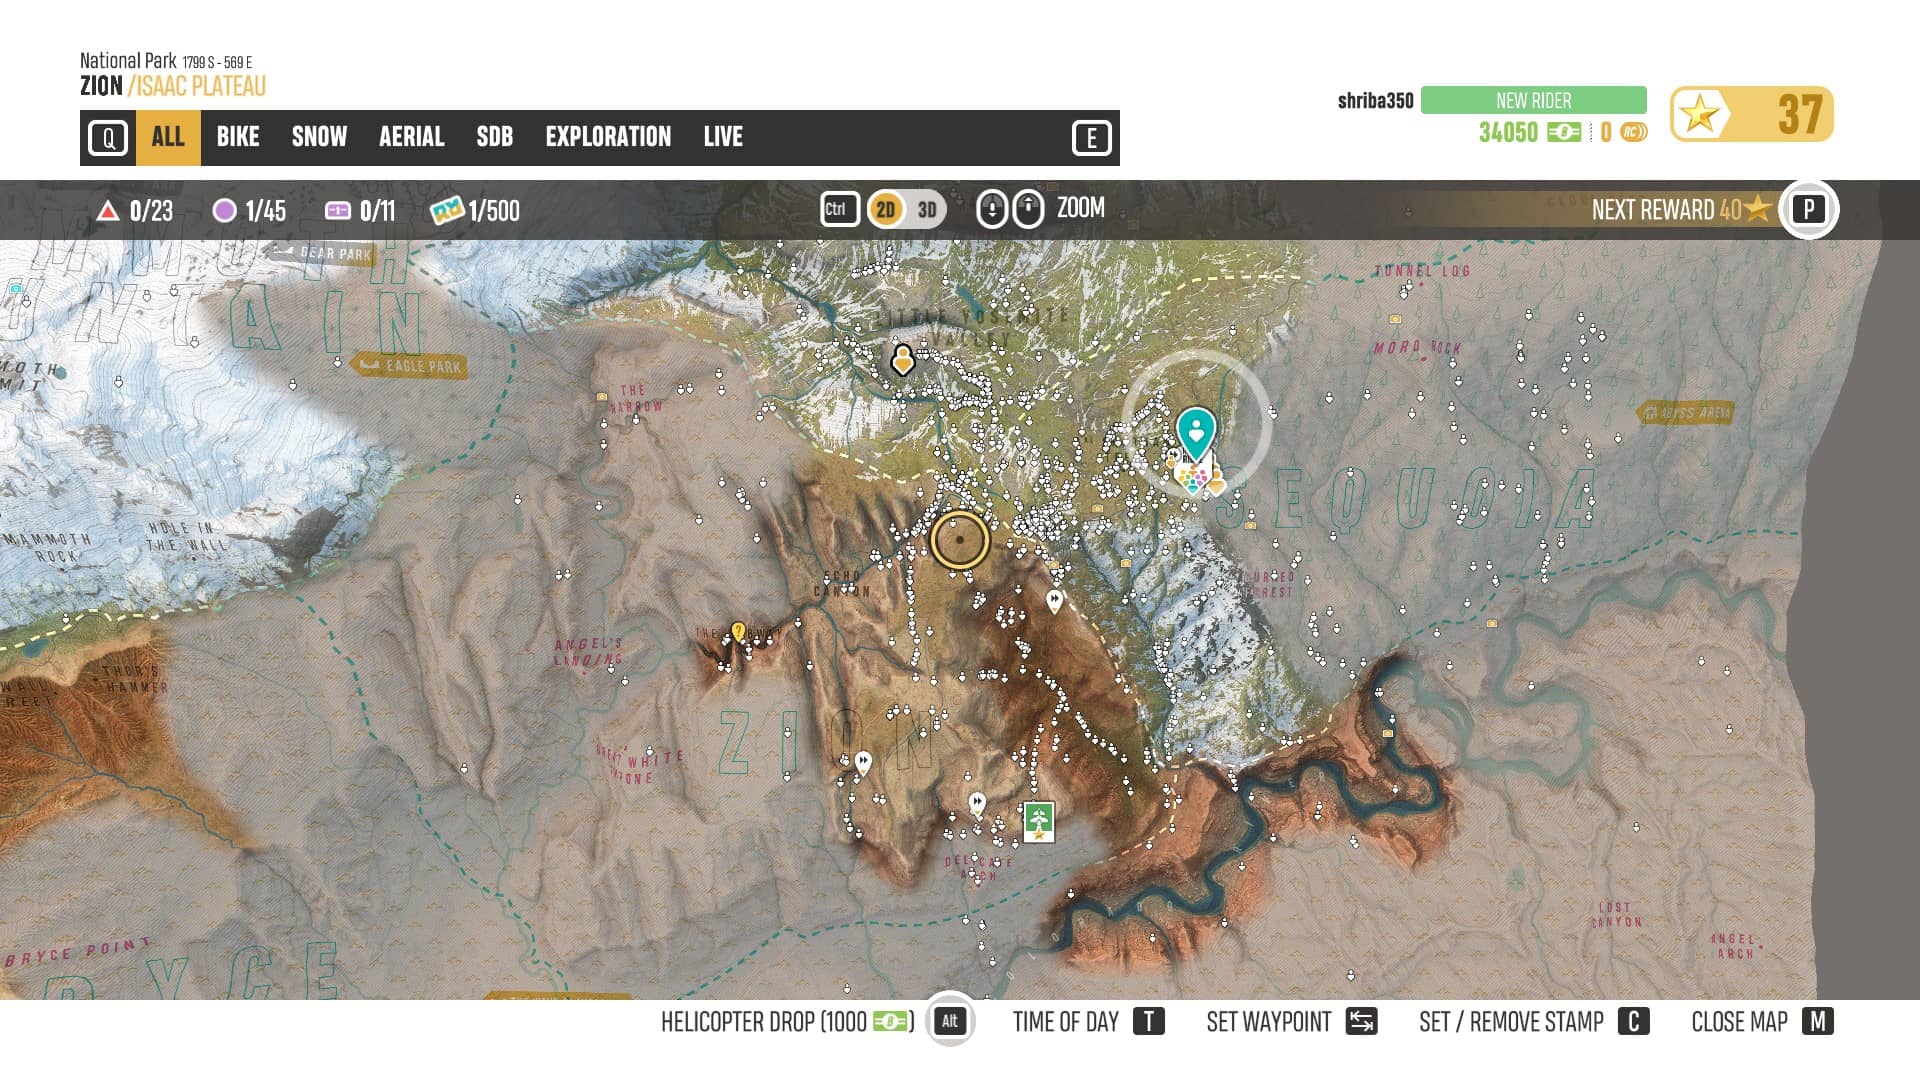Open the SNOW filter tab

tap(319, 137)
